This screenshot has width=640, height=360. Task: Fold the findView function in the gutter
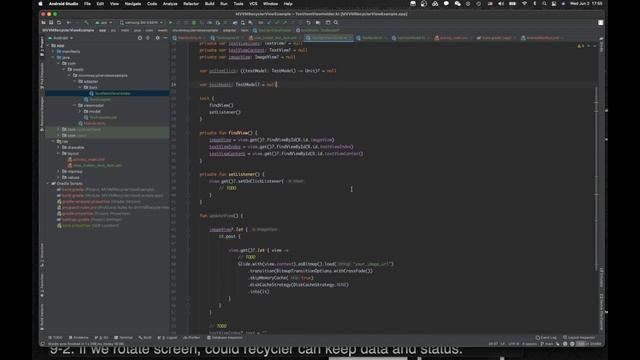(188, 133)
